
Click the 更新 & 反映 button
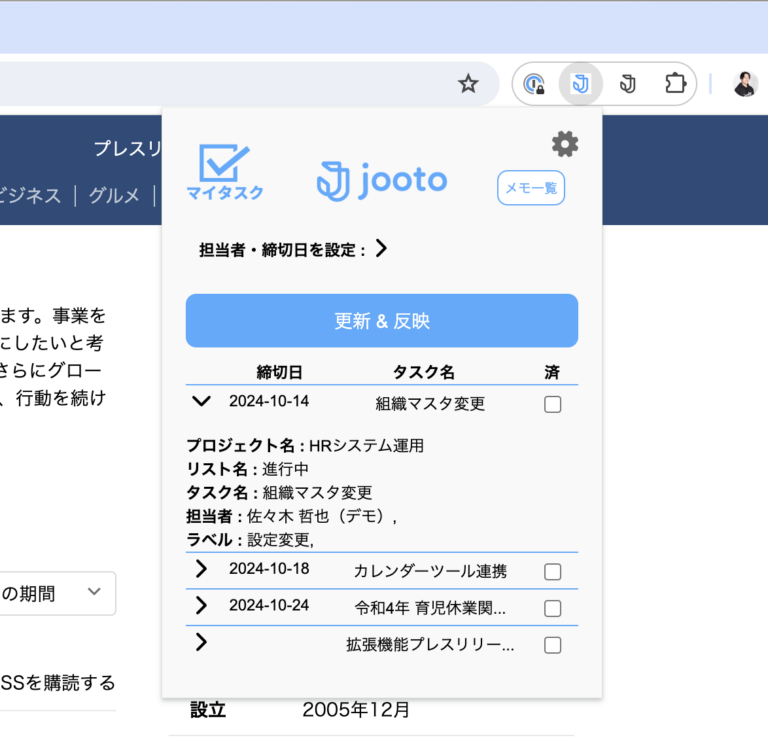[x=382, y=321]
